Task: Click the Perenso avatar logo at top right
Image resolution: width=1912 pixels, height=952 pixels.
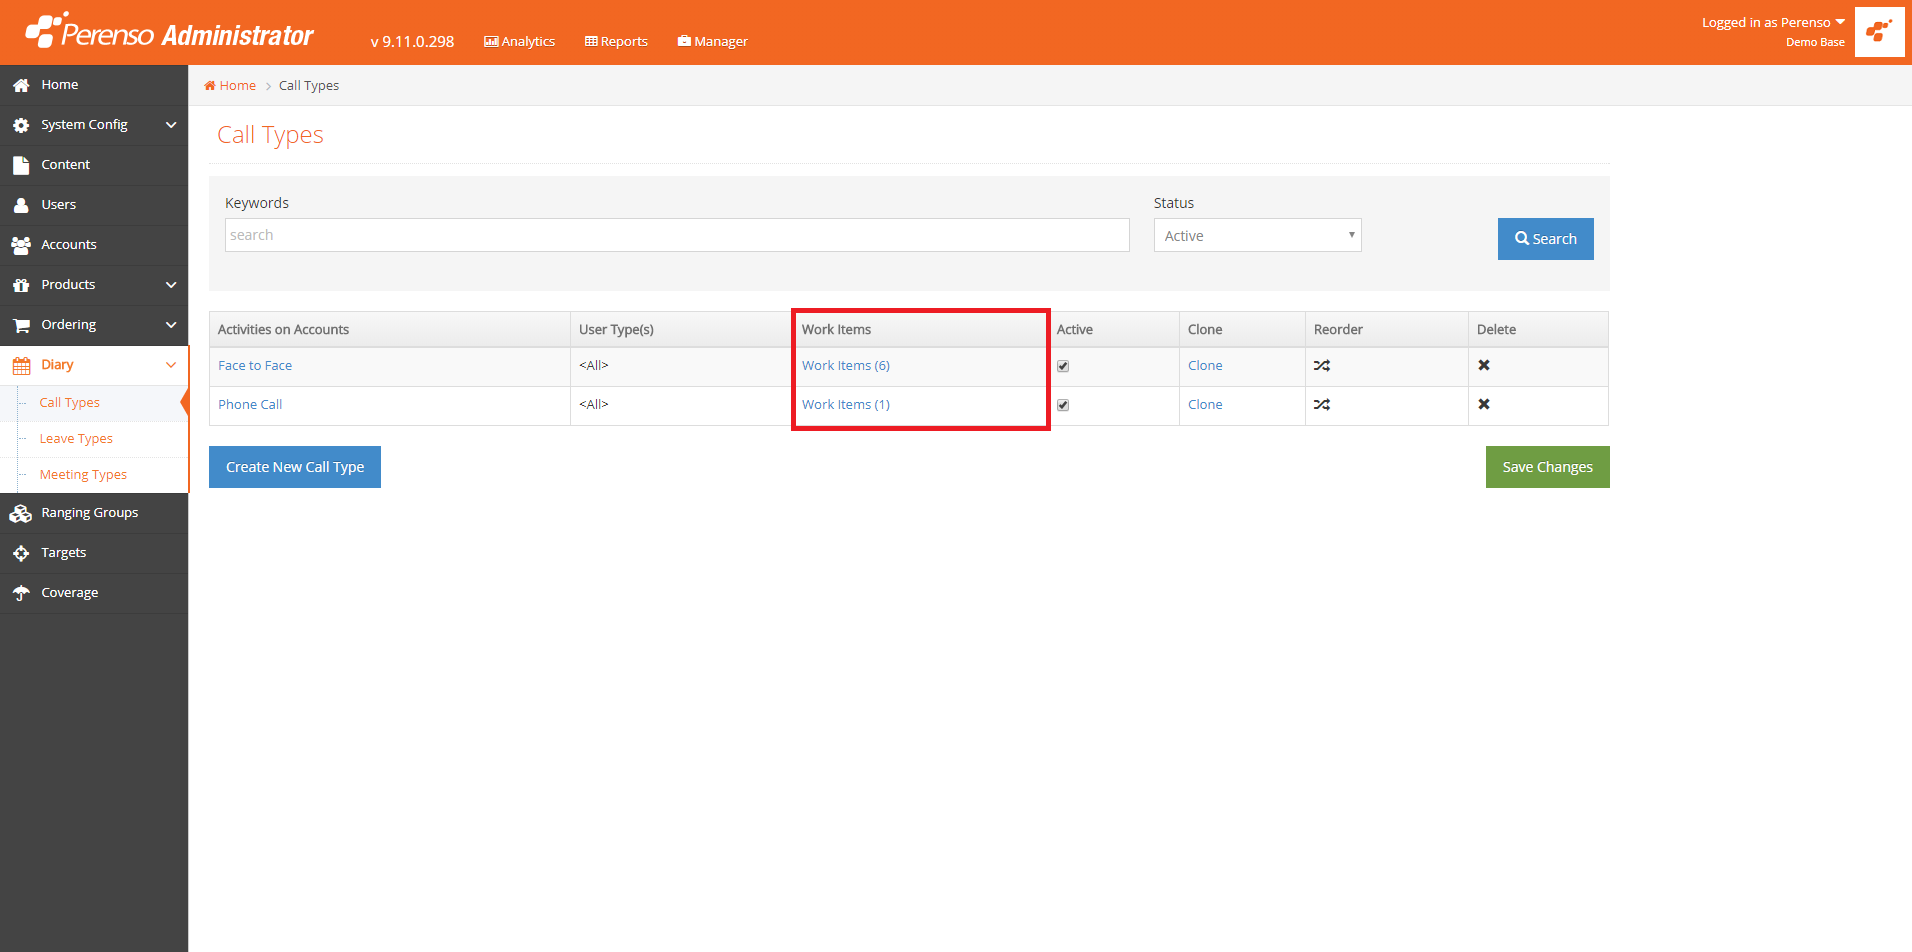Action: [x=1879, y=32]
